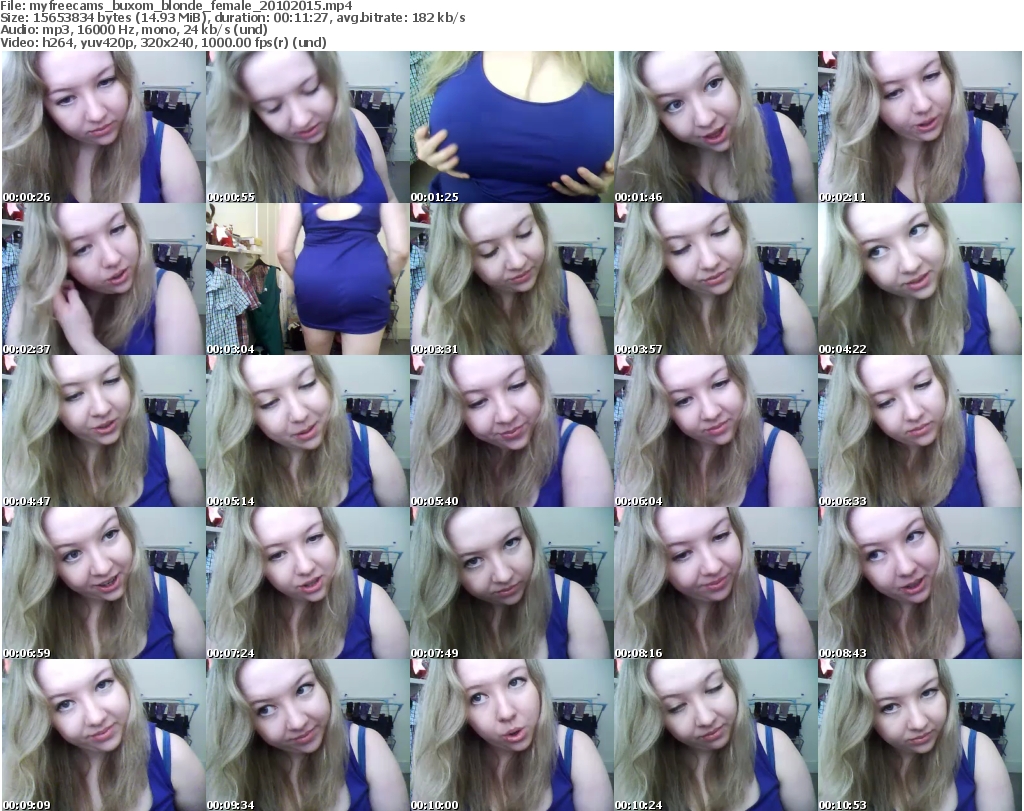Select the frame at 00:04:22
This screenshot has width=1024, height=811.
920,279
